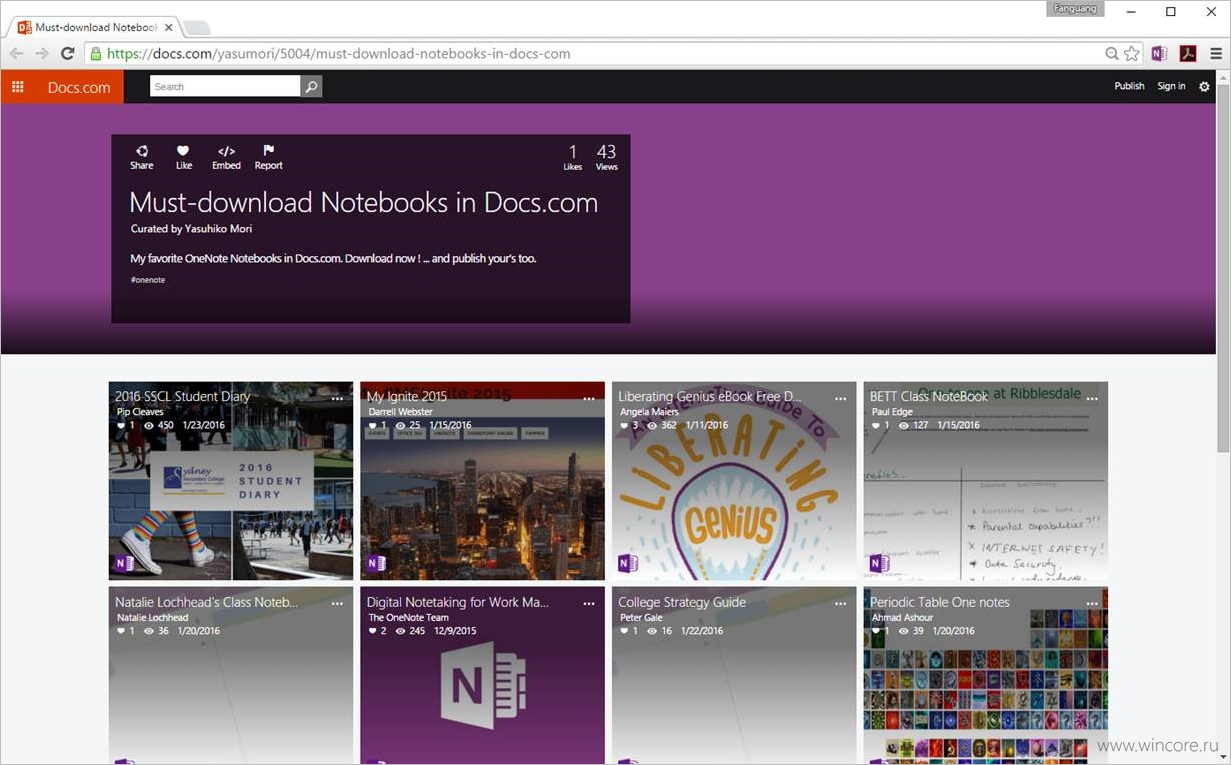Open options menu on BETT Class NoteBook
This screenshot has height=765, width=1231.
pos(1092,398)
